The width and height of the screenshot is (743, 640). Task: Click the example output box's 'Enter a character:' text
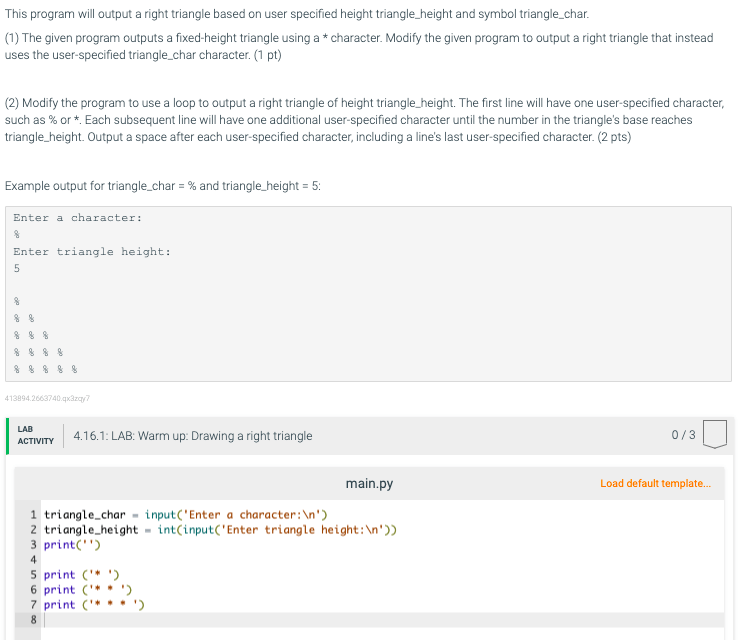click(77, 218)
